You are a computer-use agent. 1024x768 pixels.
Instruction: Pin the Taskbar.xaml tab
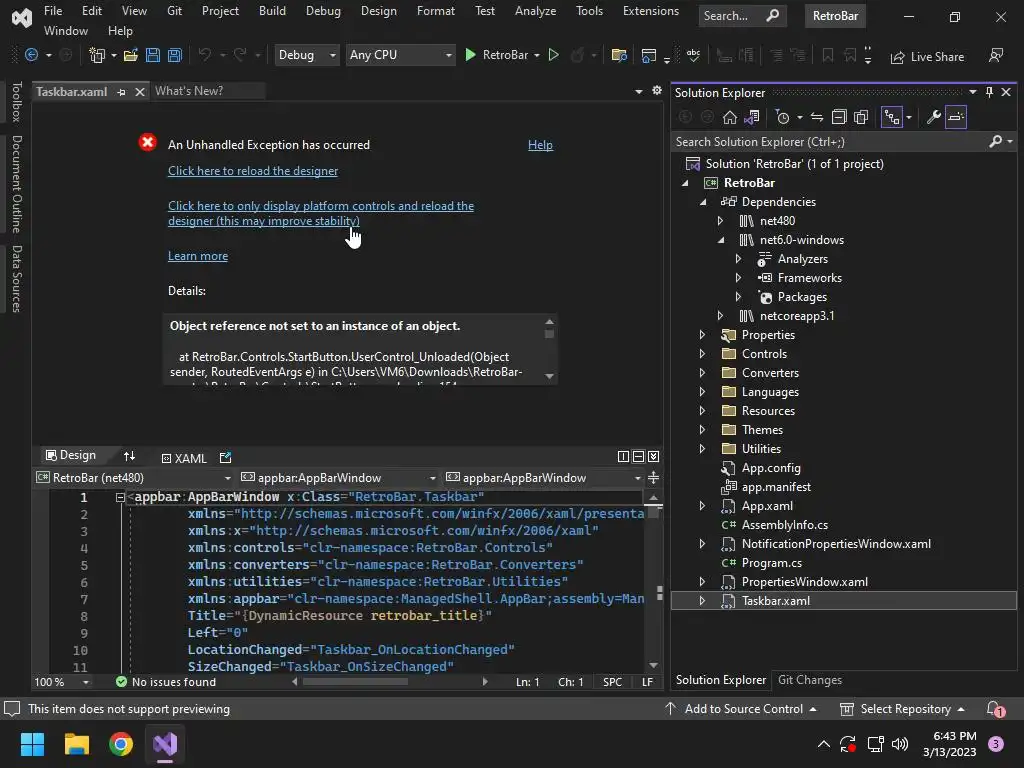tap(121, 92)
